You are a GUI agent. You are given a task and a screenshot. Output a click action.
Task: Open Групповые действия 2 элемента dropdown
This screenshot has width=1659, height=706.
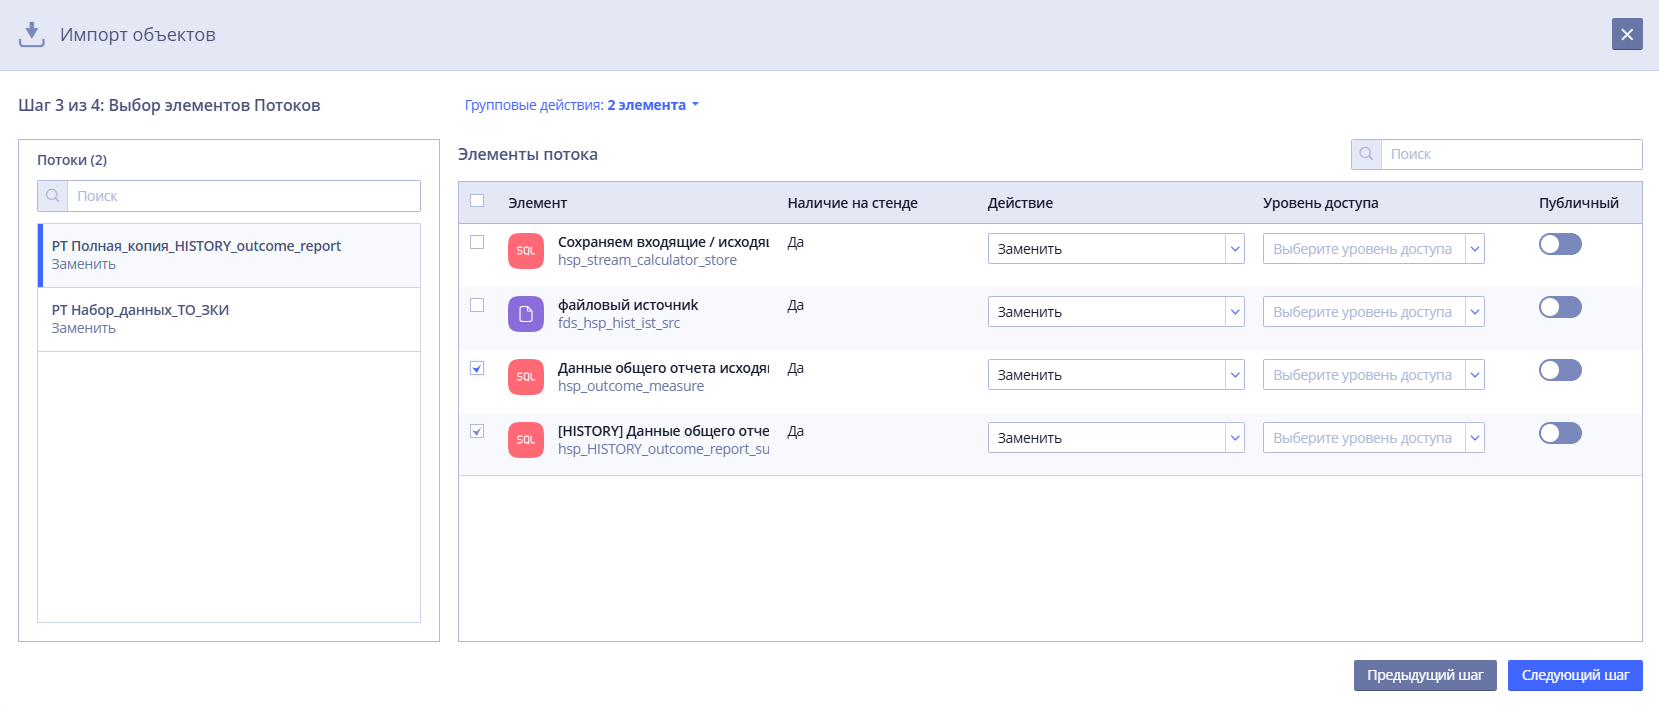tap(582, 105)
